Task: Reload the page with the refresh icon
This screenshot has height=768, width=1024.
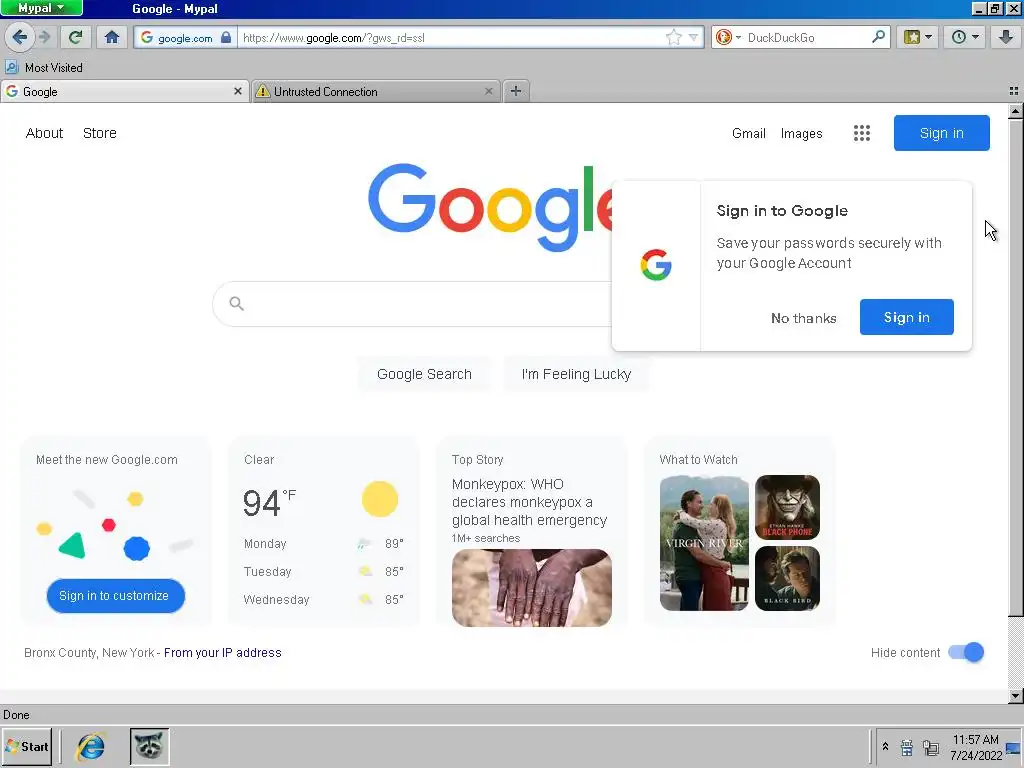Action: click(x=76, y=37)
